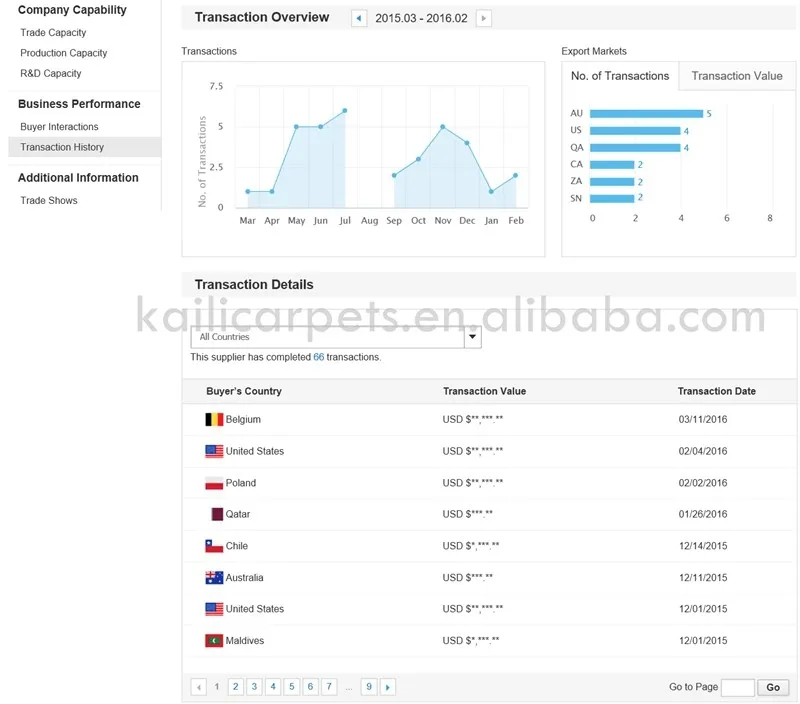
Task: Jump to page 9 in pagination
Action: [369, 687]
